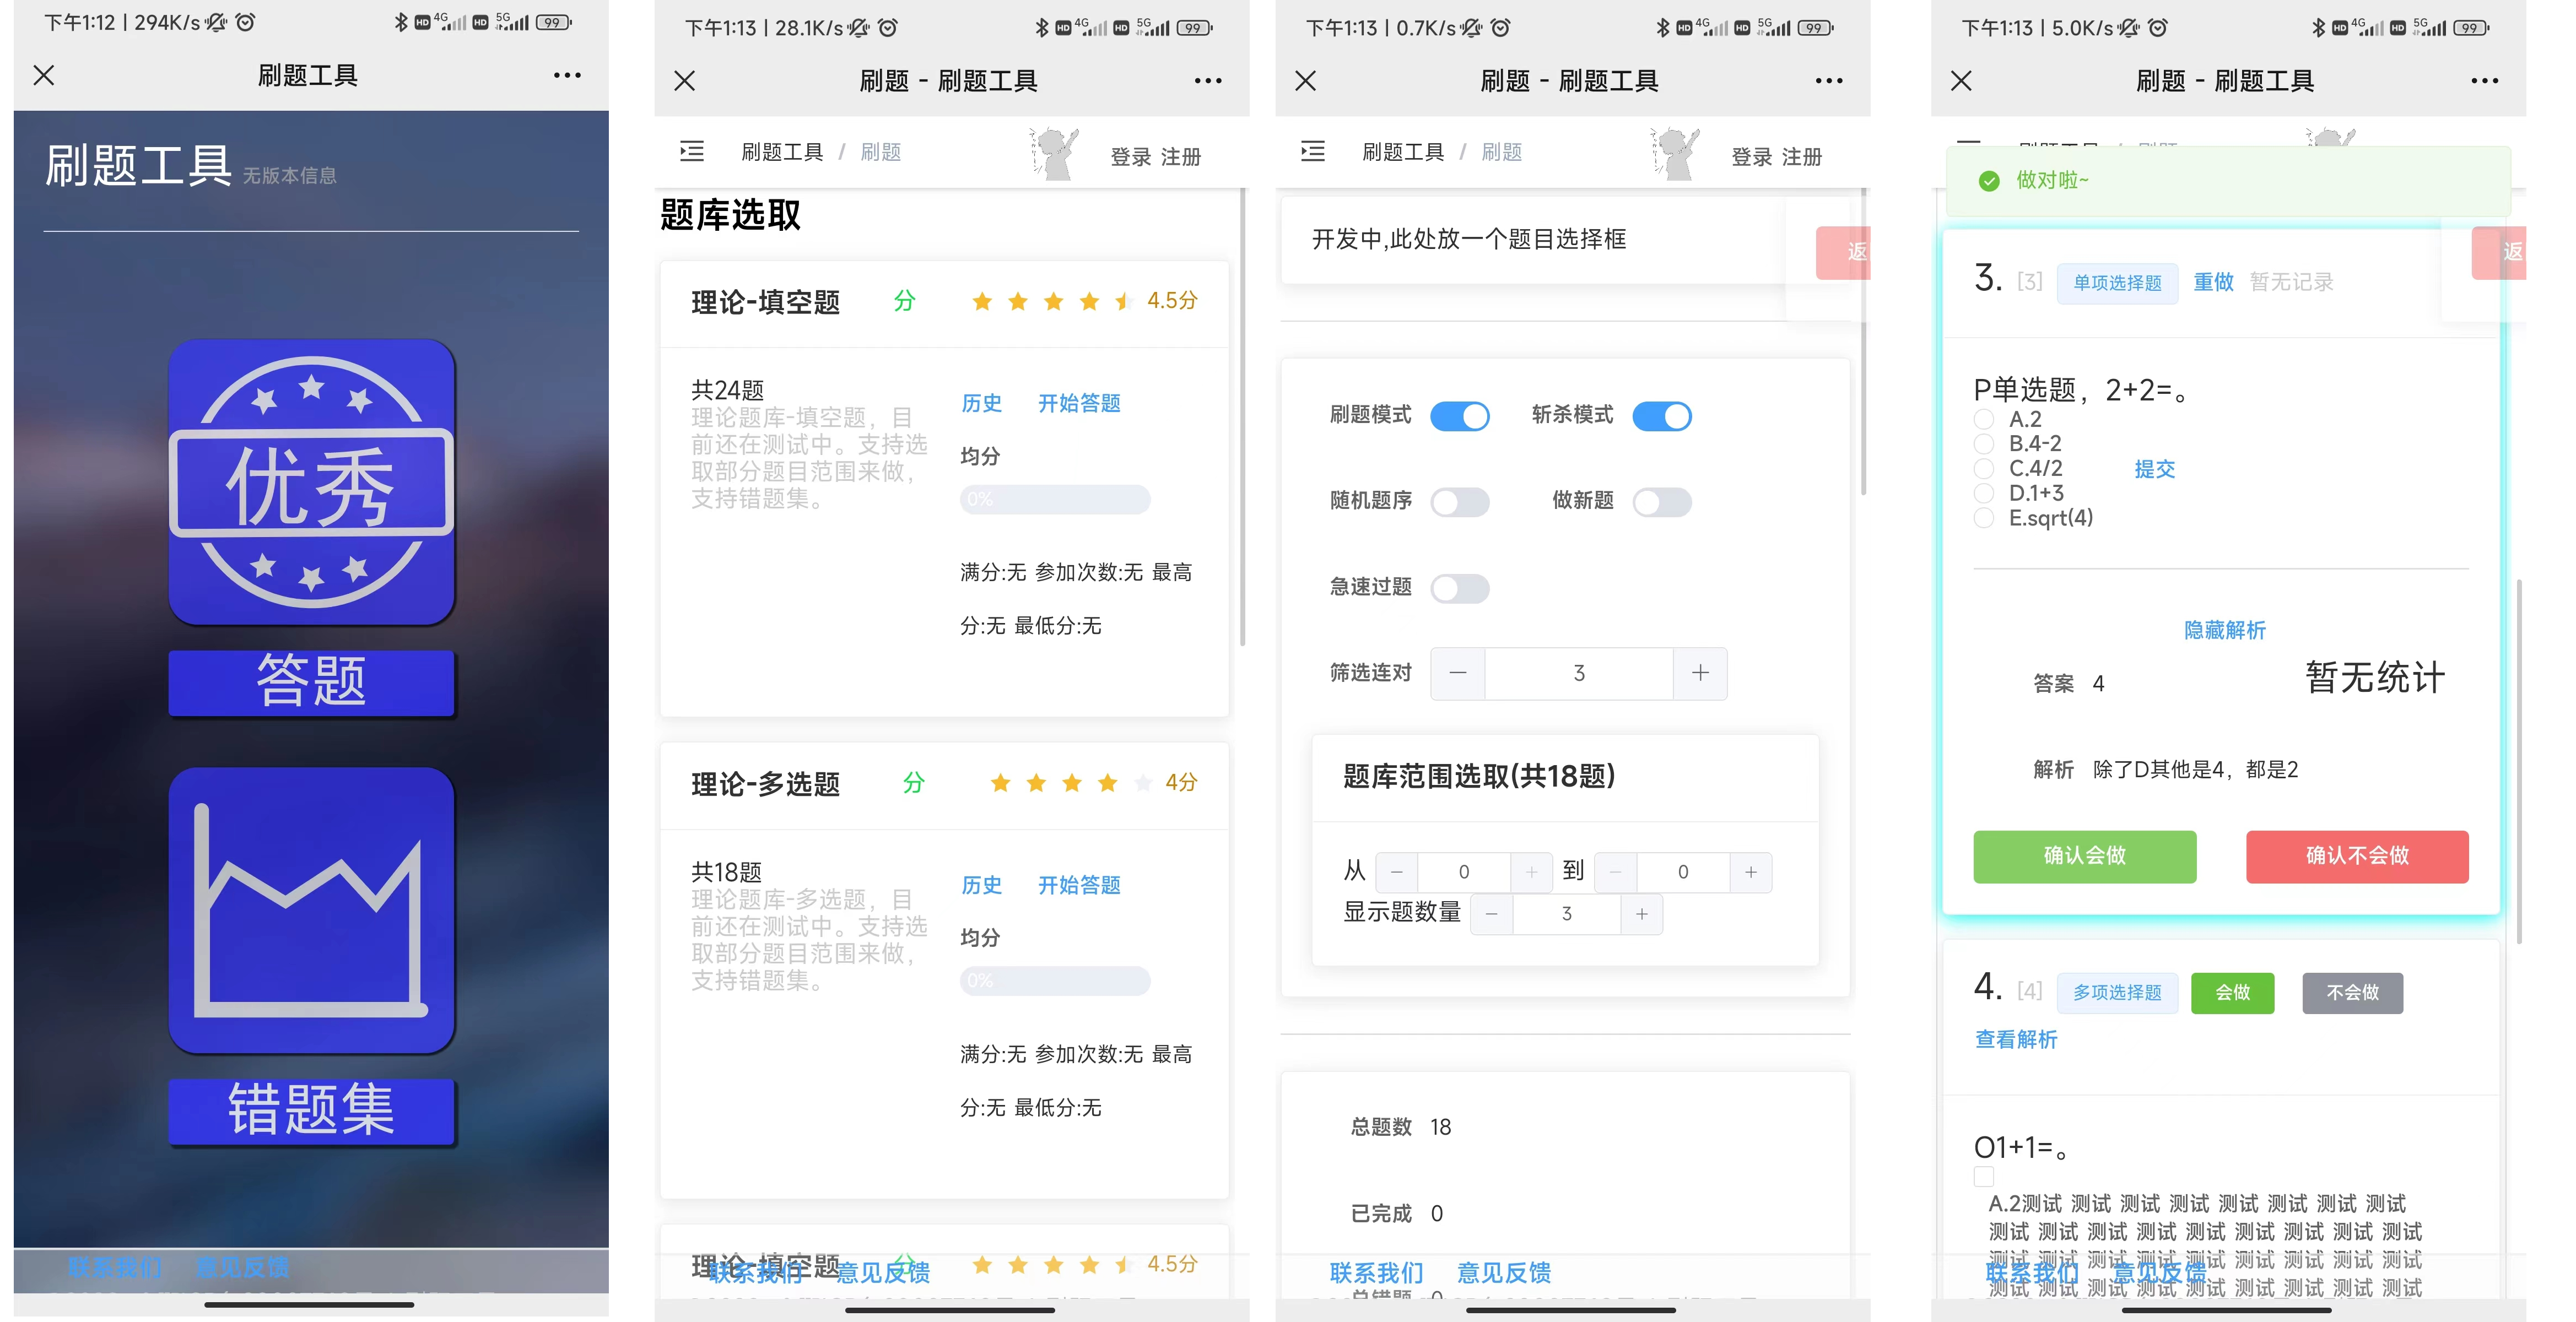Tap 登录 in the second screen header

coord(1130,157)
